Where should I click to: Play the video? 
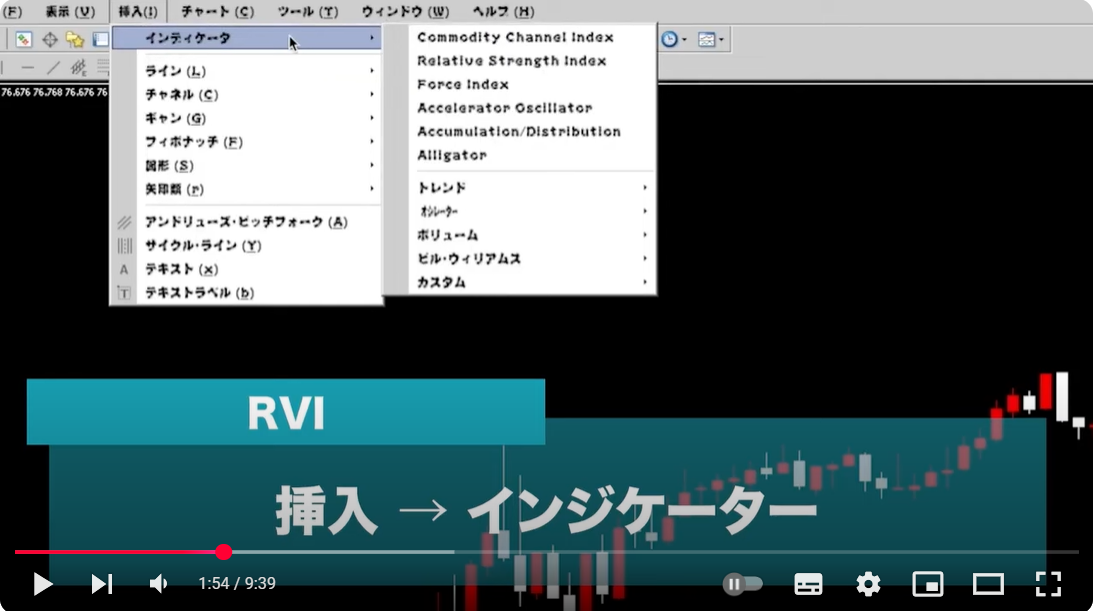tap(43, 584)
